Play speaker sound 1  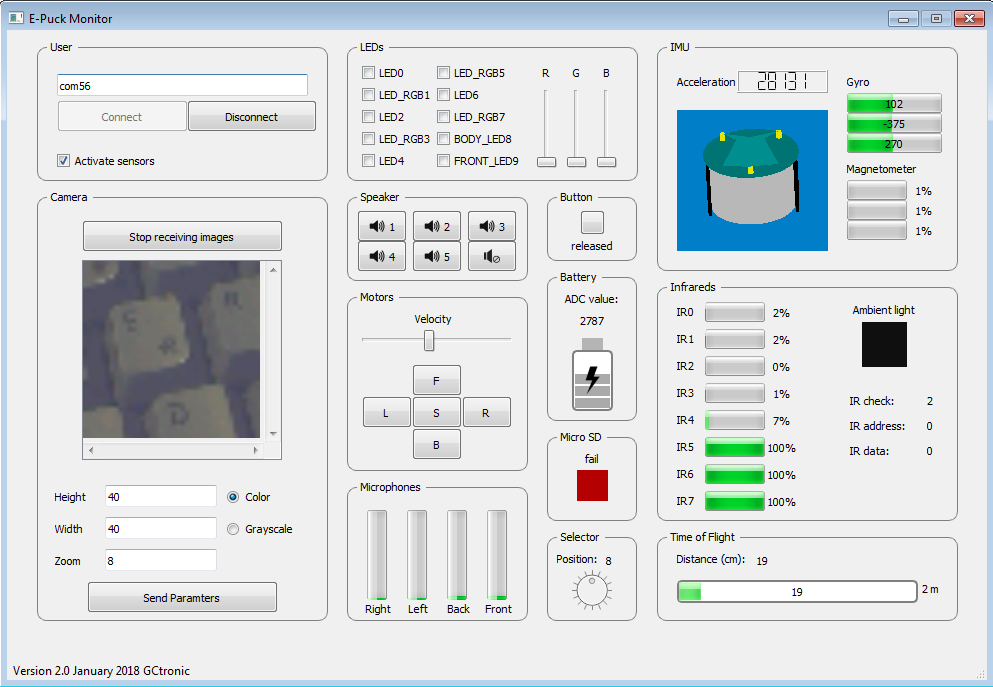pyautogui.click(x=382, y=227)
